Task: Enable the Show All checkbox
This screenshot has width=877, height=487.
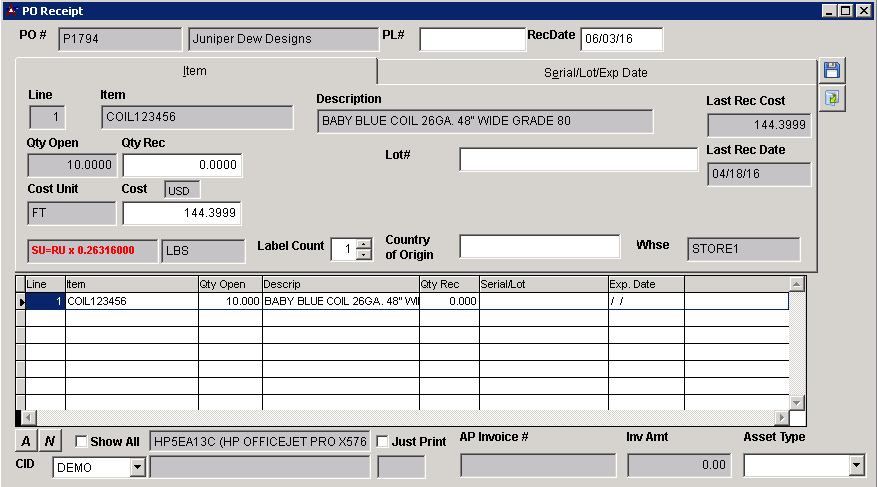Action: [82, 442]
